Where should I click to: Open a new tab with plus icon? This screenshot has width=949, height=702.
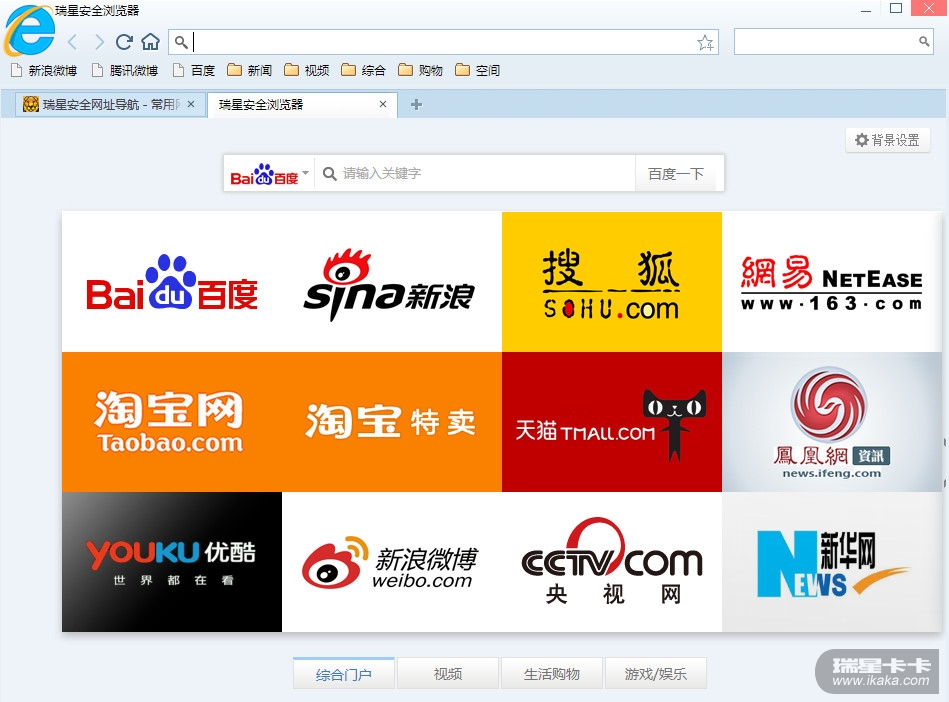pos(416,105)
